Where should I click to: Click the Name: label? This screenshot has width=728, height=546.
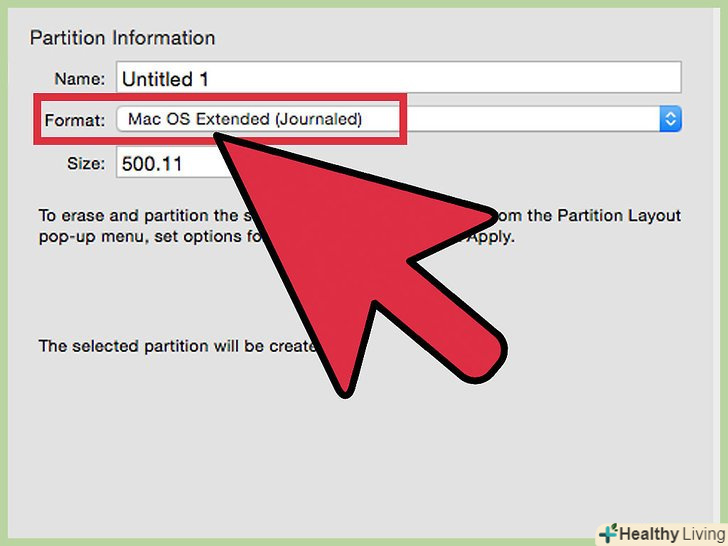pos(80,79)
